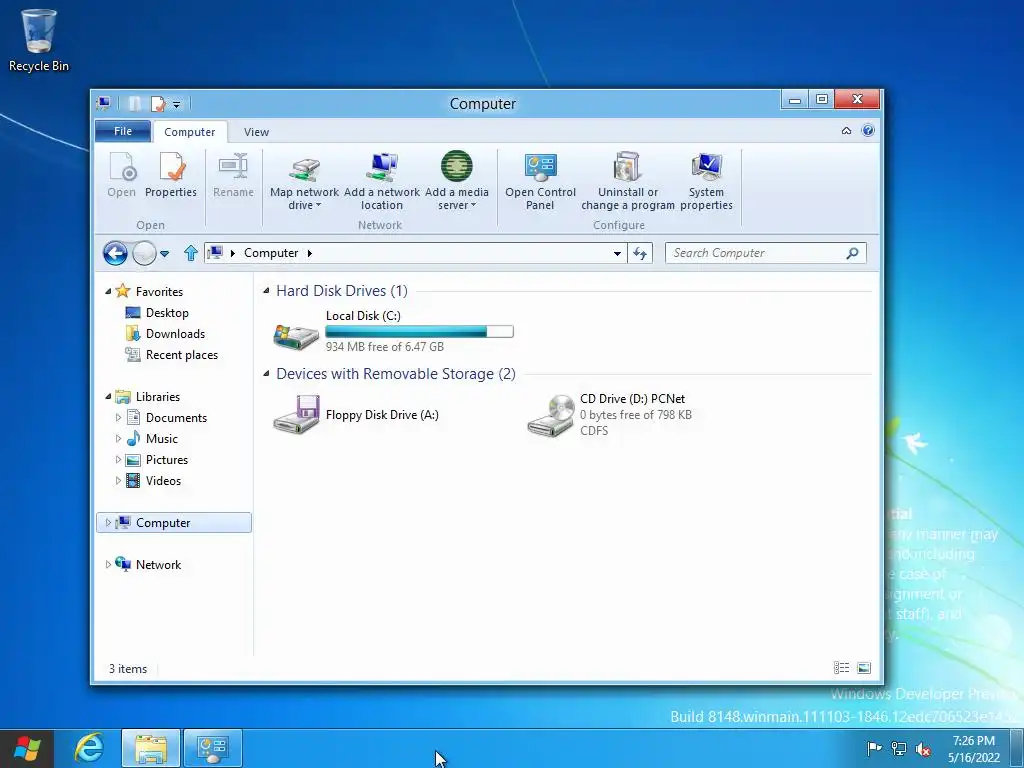Click the search magnifier icon
The height and width of the screenshot is (768, 1024).
tap(852, 253)
